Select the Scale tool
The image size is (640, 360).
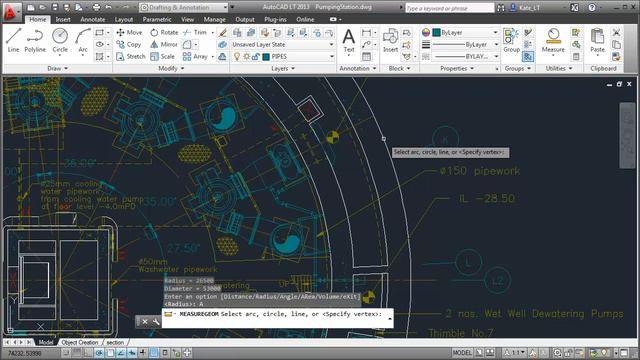(162, 56)
